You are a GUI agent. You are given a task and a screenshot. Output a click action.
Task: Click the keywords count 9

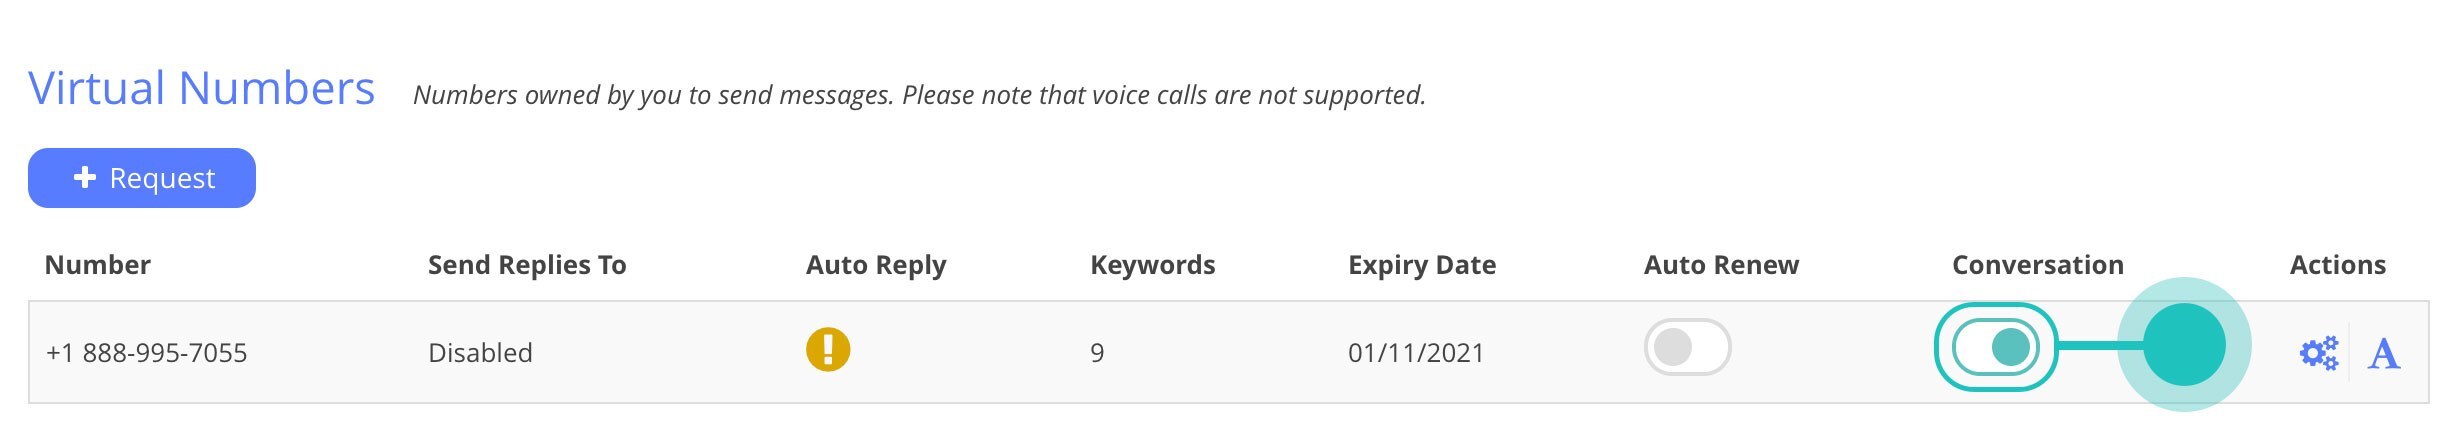click(x=1097, y=353)
